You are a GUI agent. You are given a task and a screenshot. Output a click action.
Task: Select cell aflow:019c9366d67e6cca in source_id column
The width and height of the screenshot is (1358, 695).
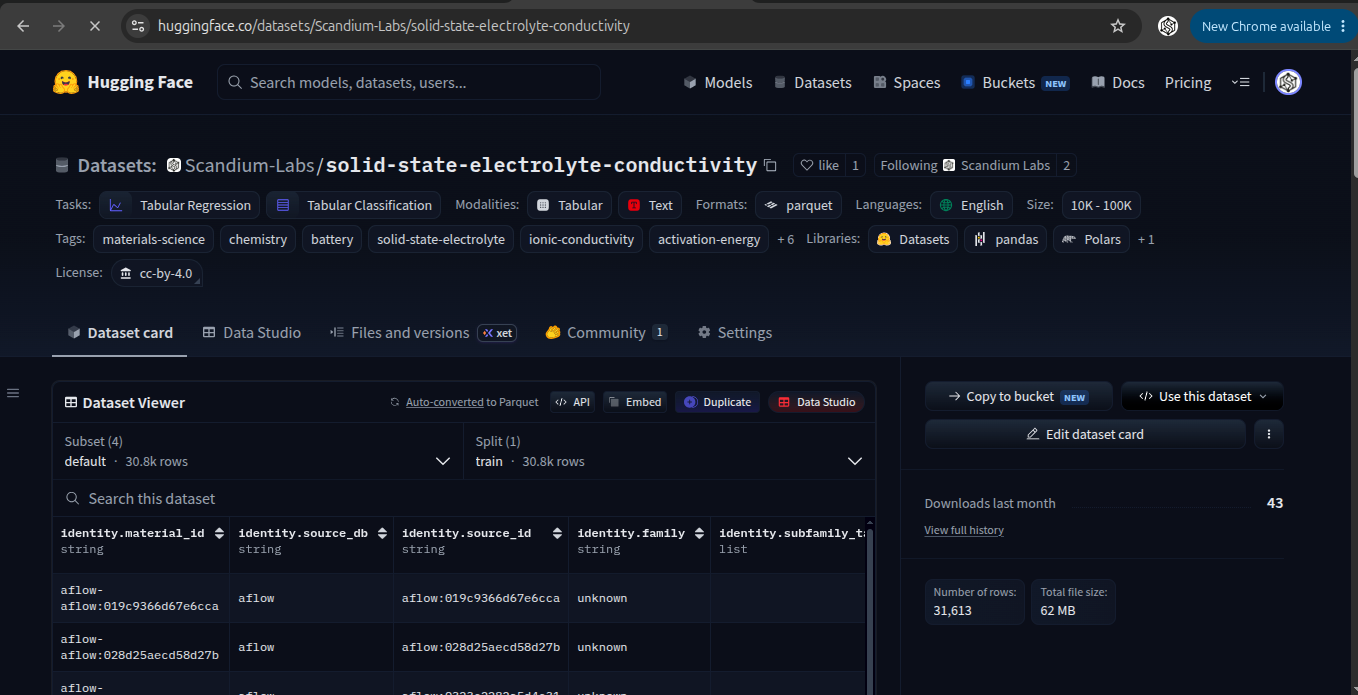pyautogui.click(x=481, y=598)
